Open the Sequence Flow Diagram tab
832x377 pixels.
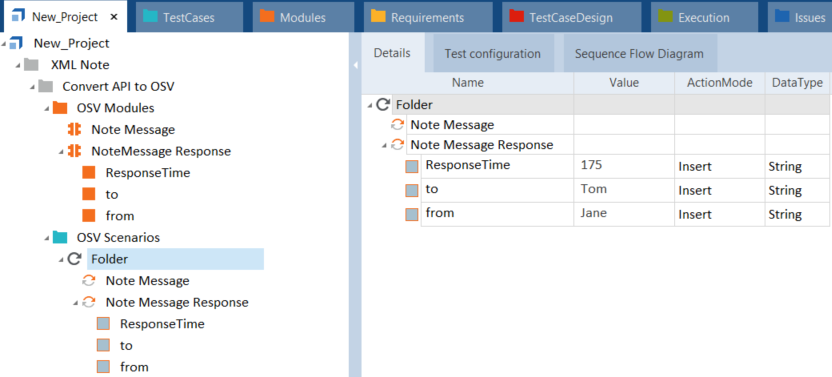pos(639,54)
